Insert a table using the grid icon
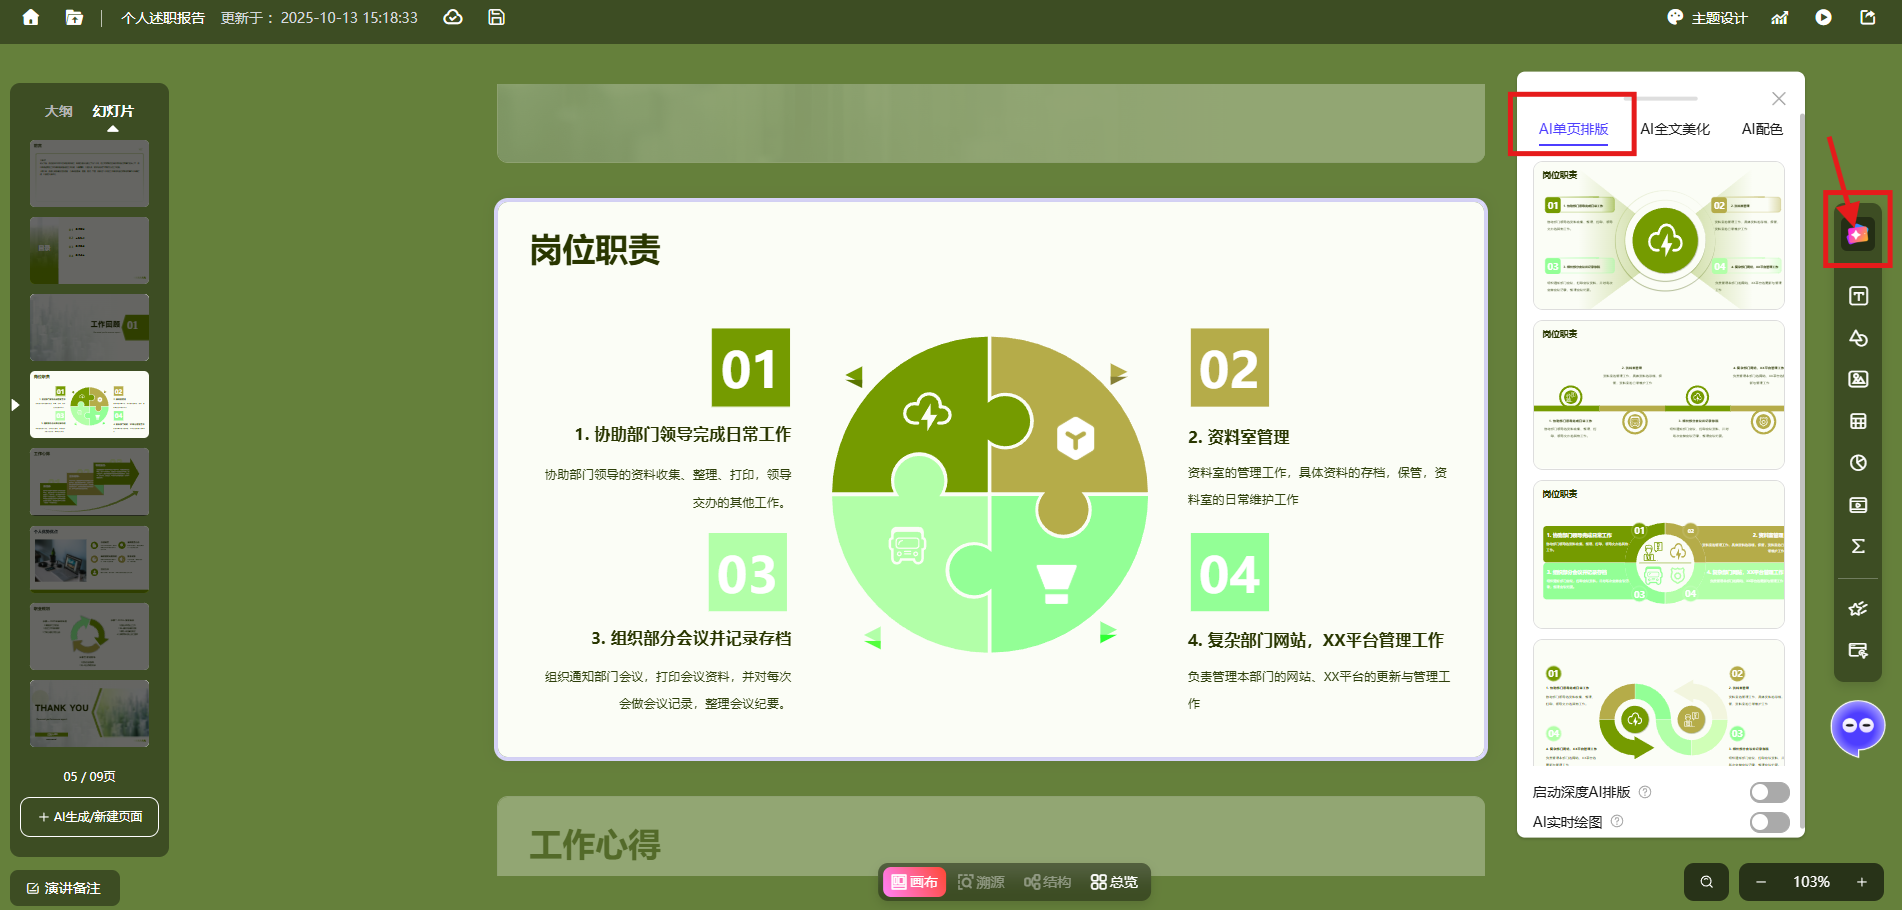The height and width of the screenshot is (910, 1902). click(x=1858, y=421)
